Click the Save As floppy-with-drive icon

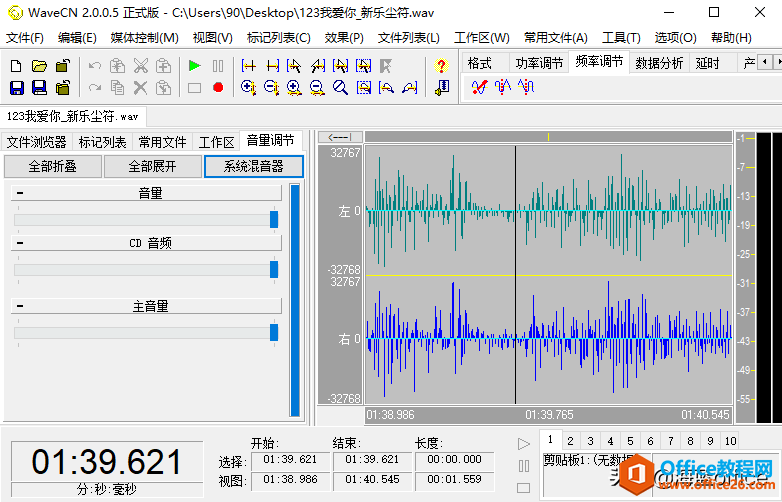tap(39, 88)
